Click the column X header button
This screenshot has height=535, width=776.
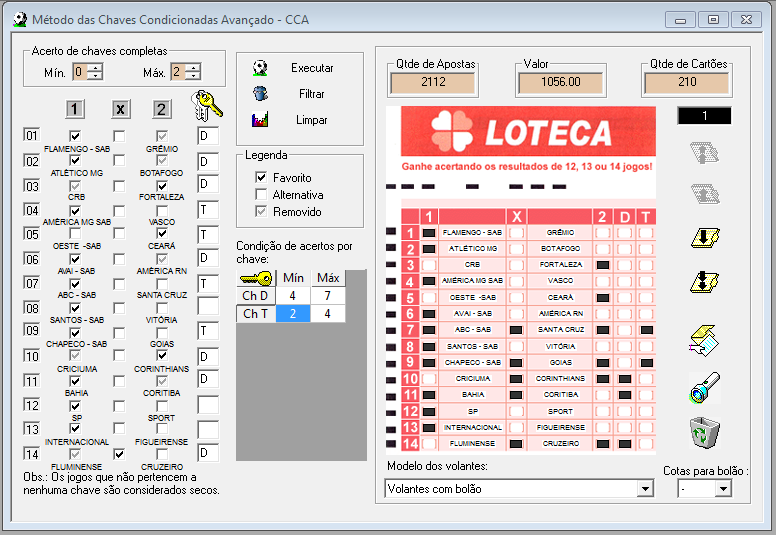tap(121, 109)
